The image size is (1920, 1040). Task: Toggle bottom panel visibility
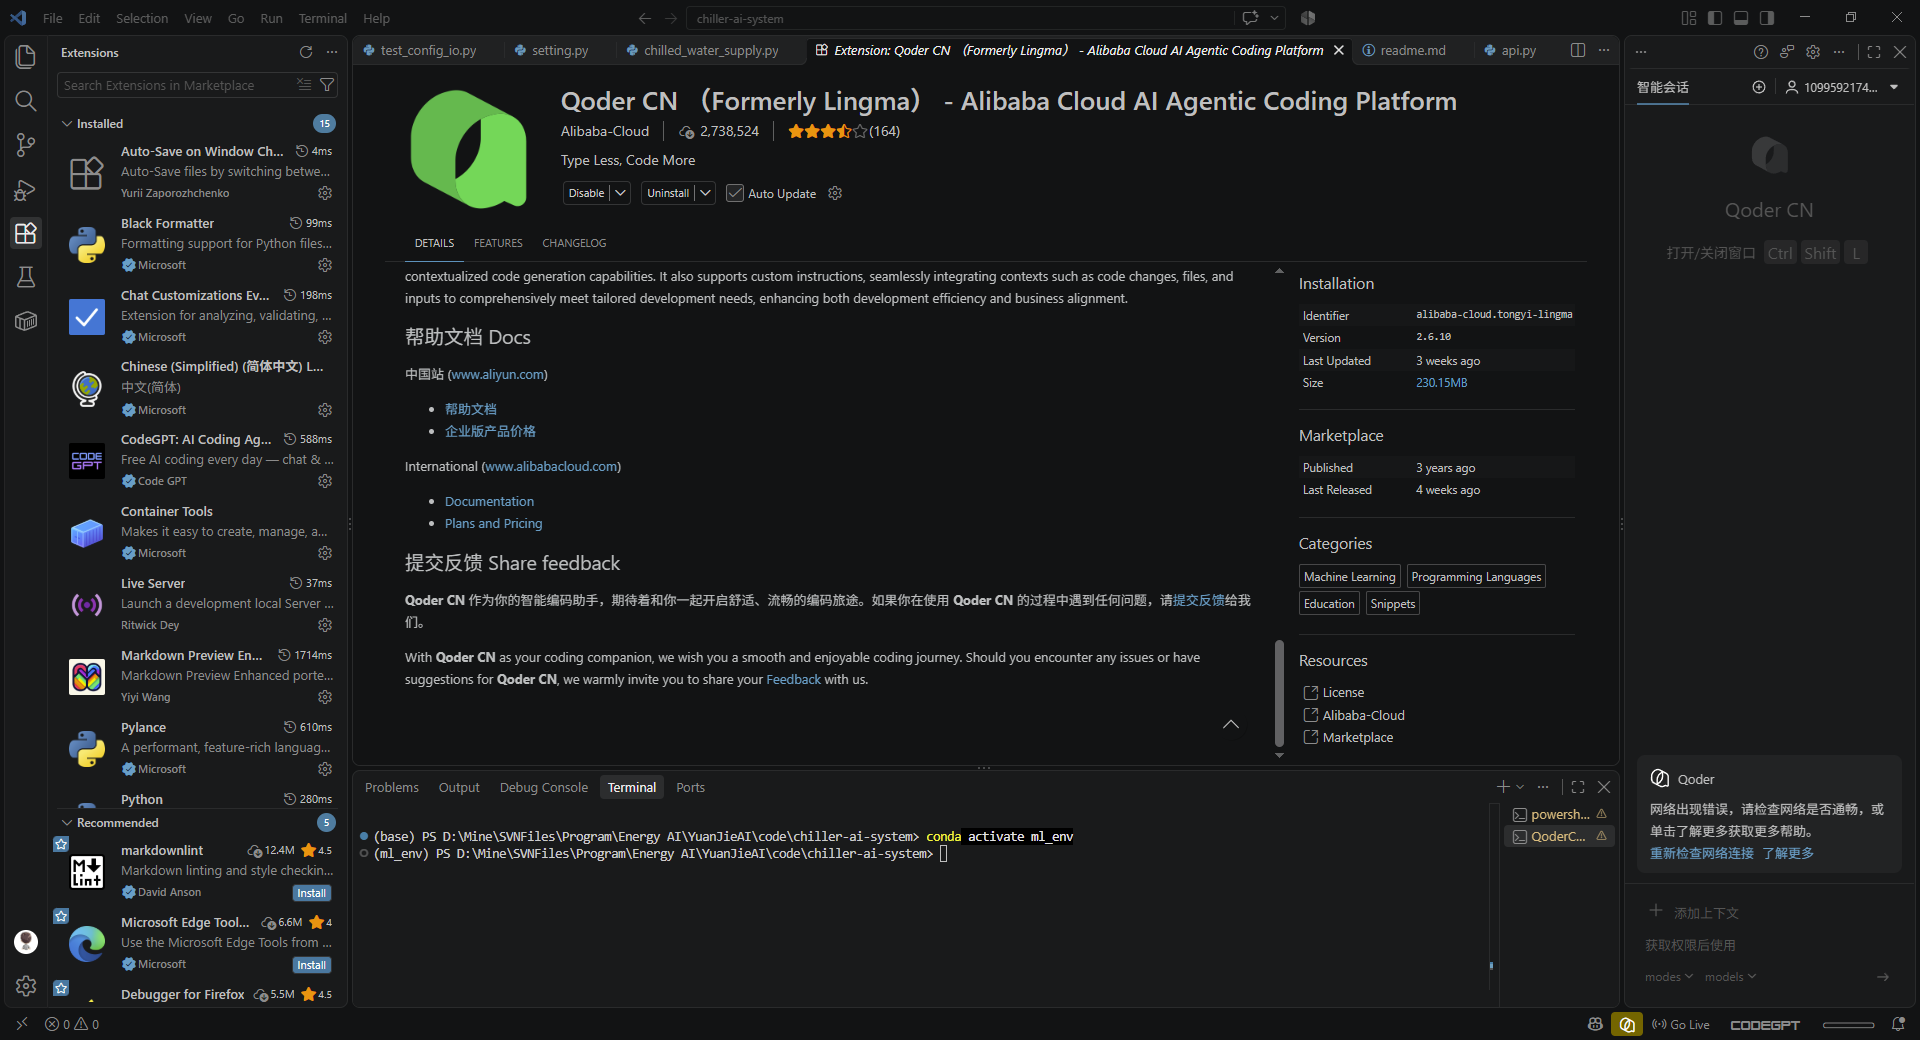1741,18
